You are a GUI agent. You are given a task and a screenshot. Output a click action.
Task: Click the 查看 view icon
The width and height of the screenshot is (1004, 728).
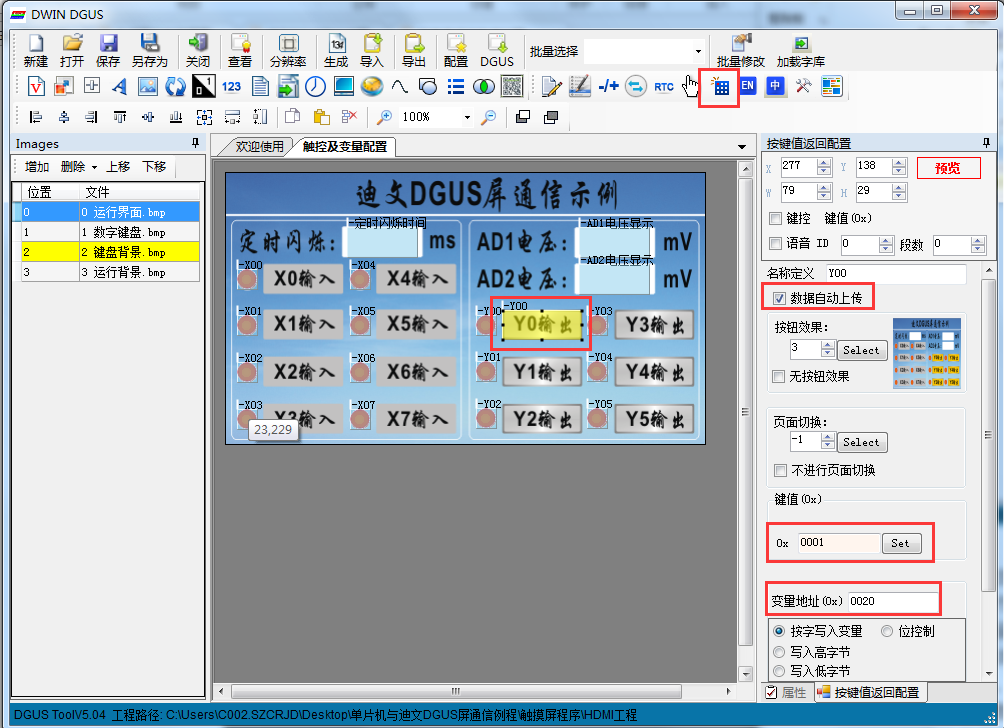[x=240, y=51]
